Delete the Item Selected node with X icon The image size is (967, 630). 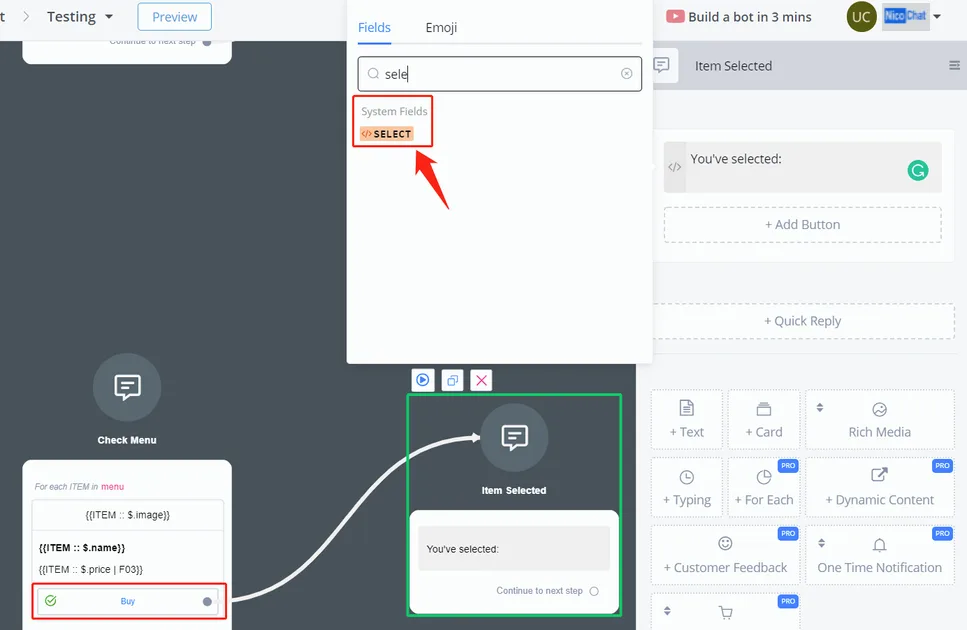pos(482,380)
